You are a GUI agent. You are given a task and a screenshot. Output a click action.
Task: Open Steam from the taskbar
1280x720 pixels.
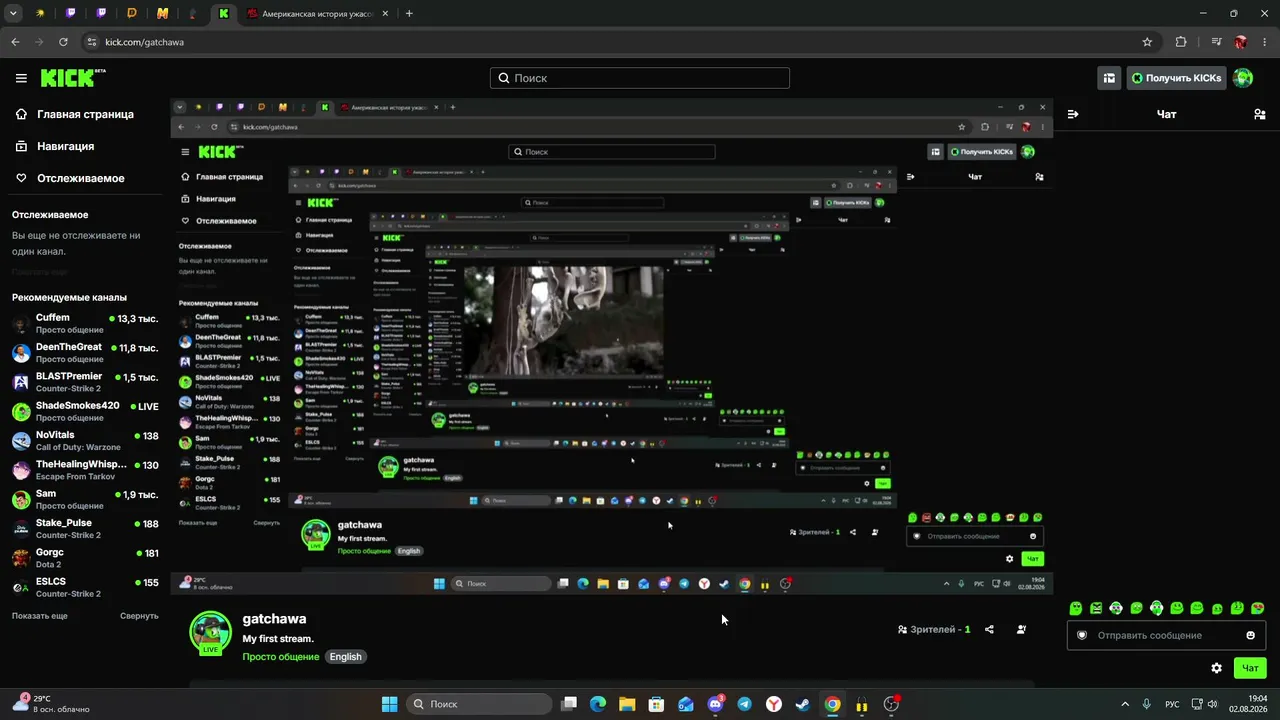[x=802, y=704]
